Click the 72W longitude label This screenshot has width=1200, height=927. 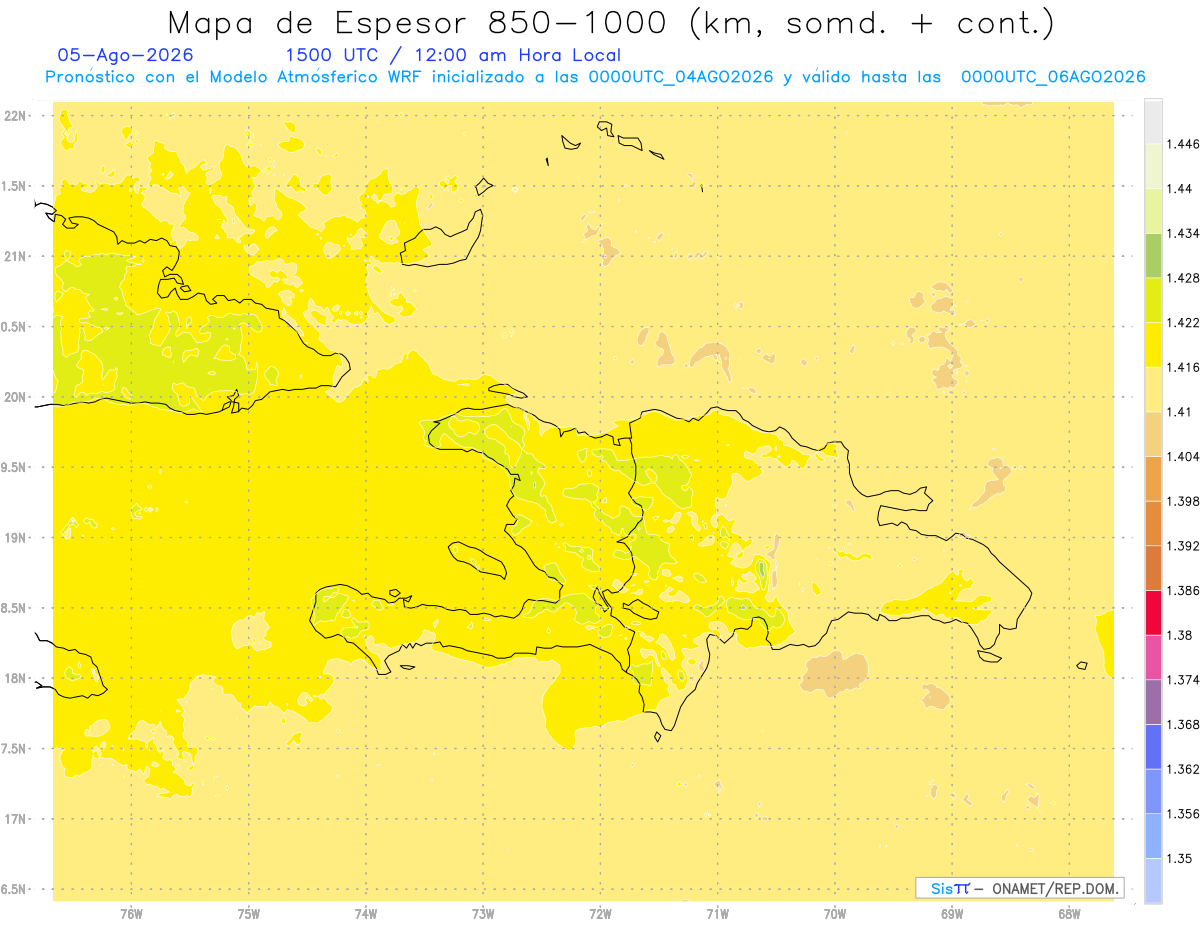600,914
